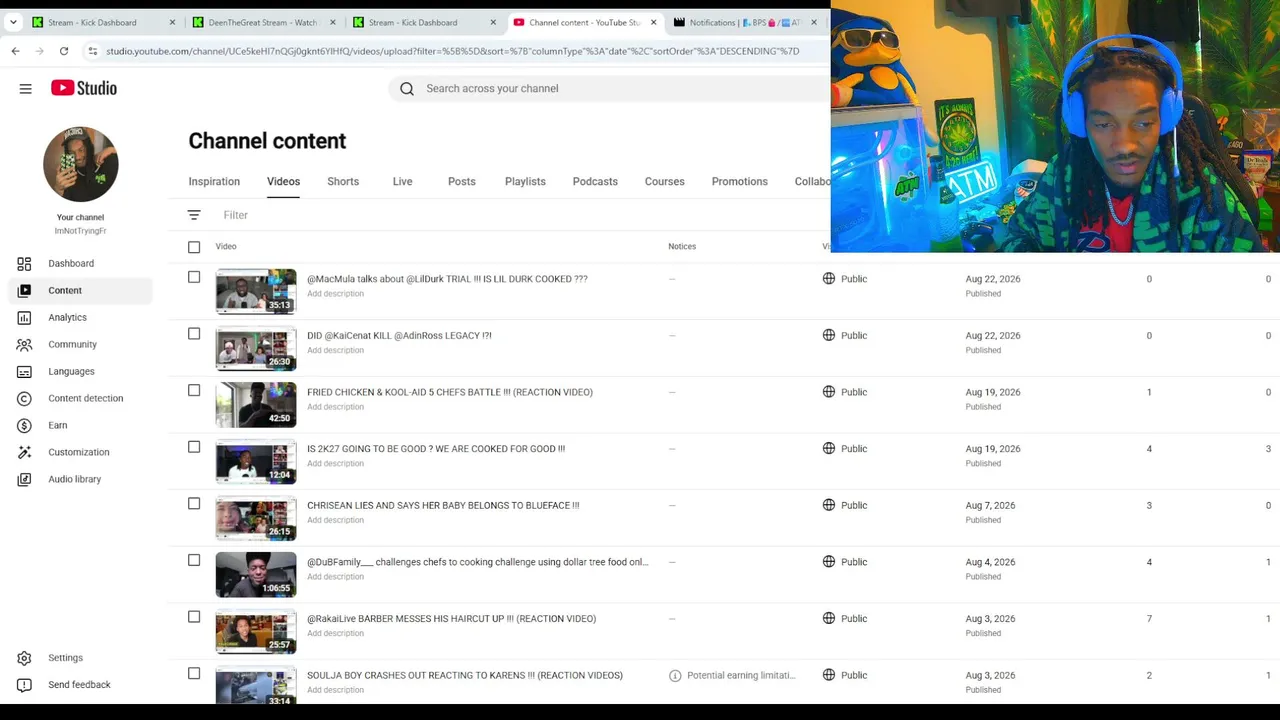
Task: Switch to the Shorts tab
Action: (x=343, y=182)
